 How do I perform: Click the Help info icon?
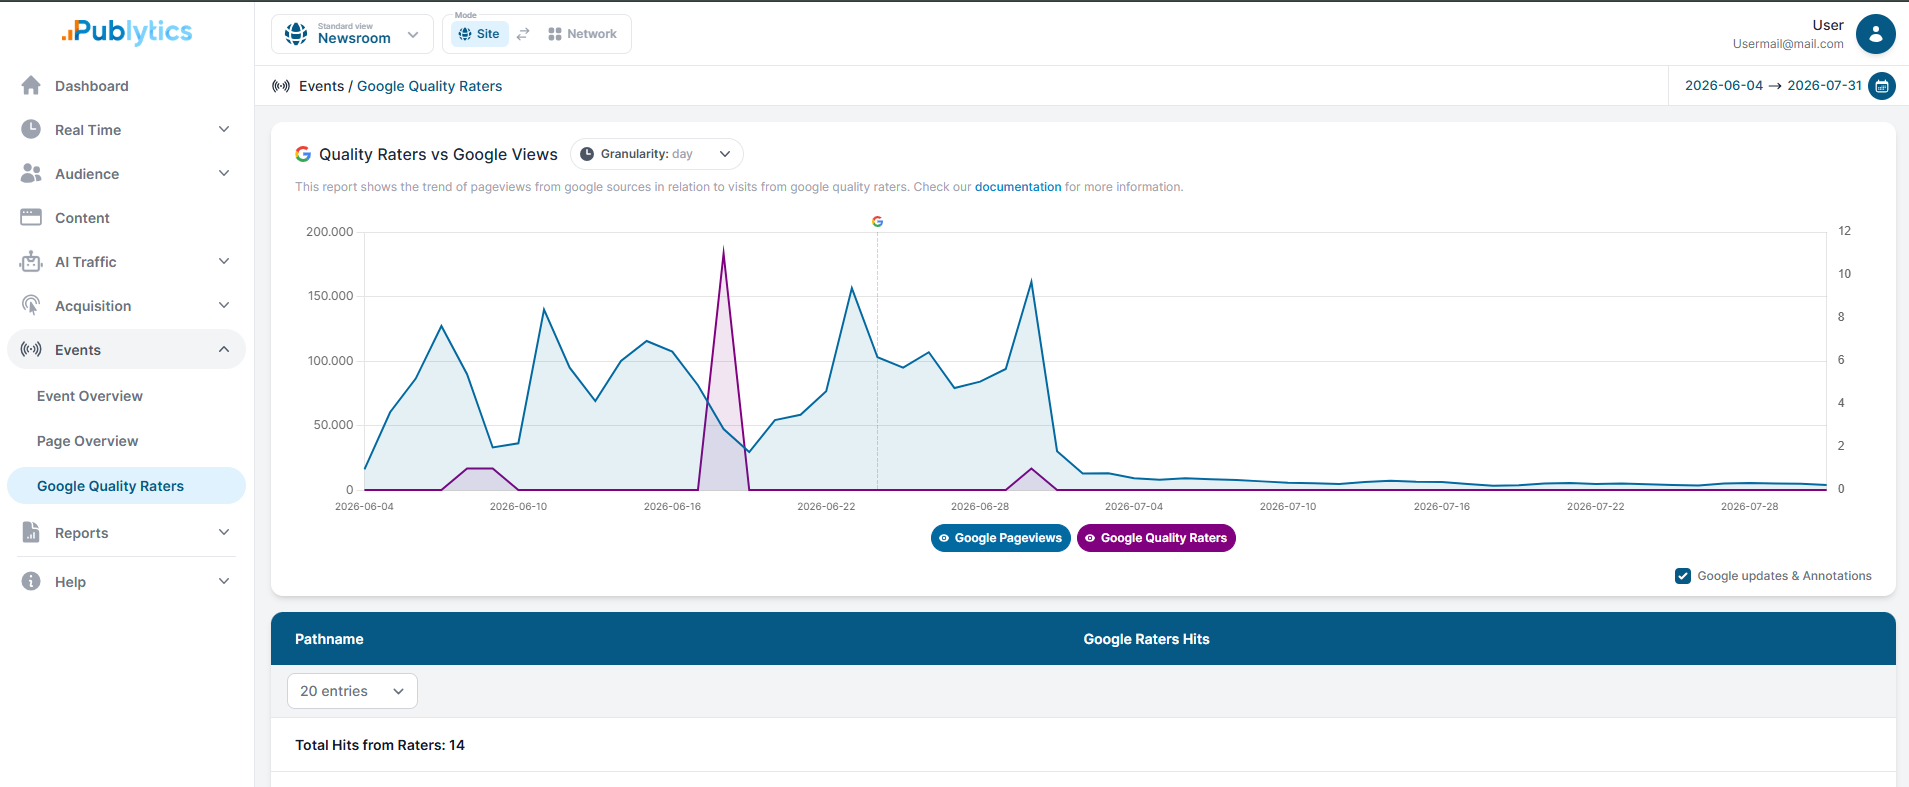[31, 582]
